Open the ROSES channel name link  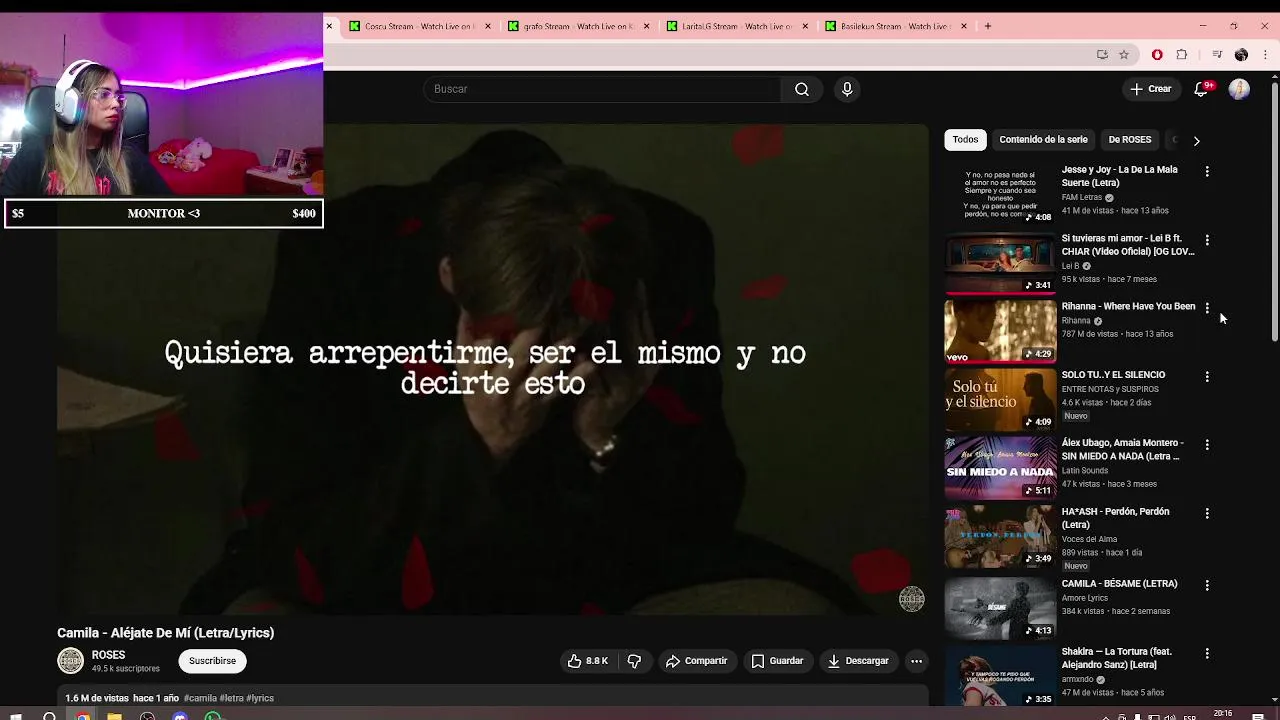coord(108,655)
